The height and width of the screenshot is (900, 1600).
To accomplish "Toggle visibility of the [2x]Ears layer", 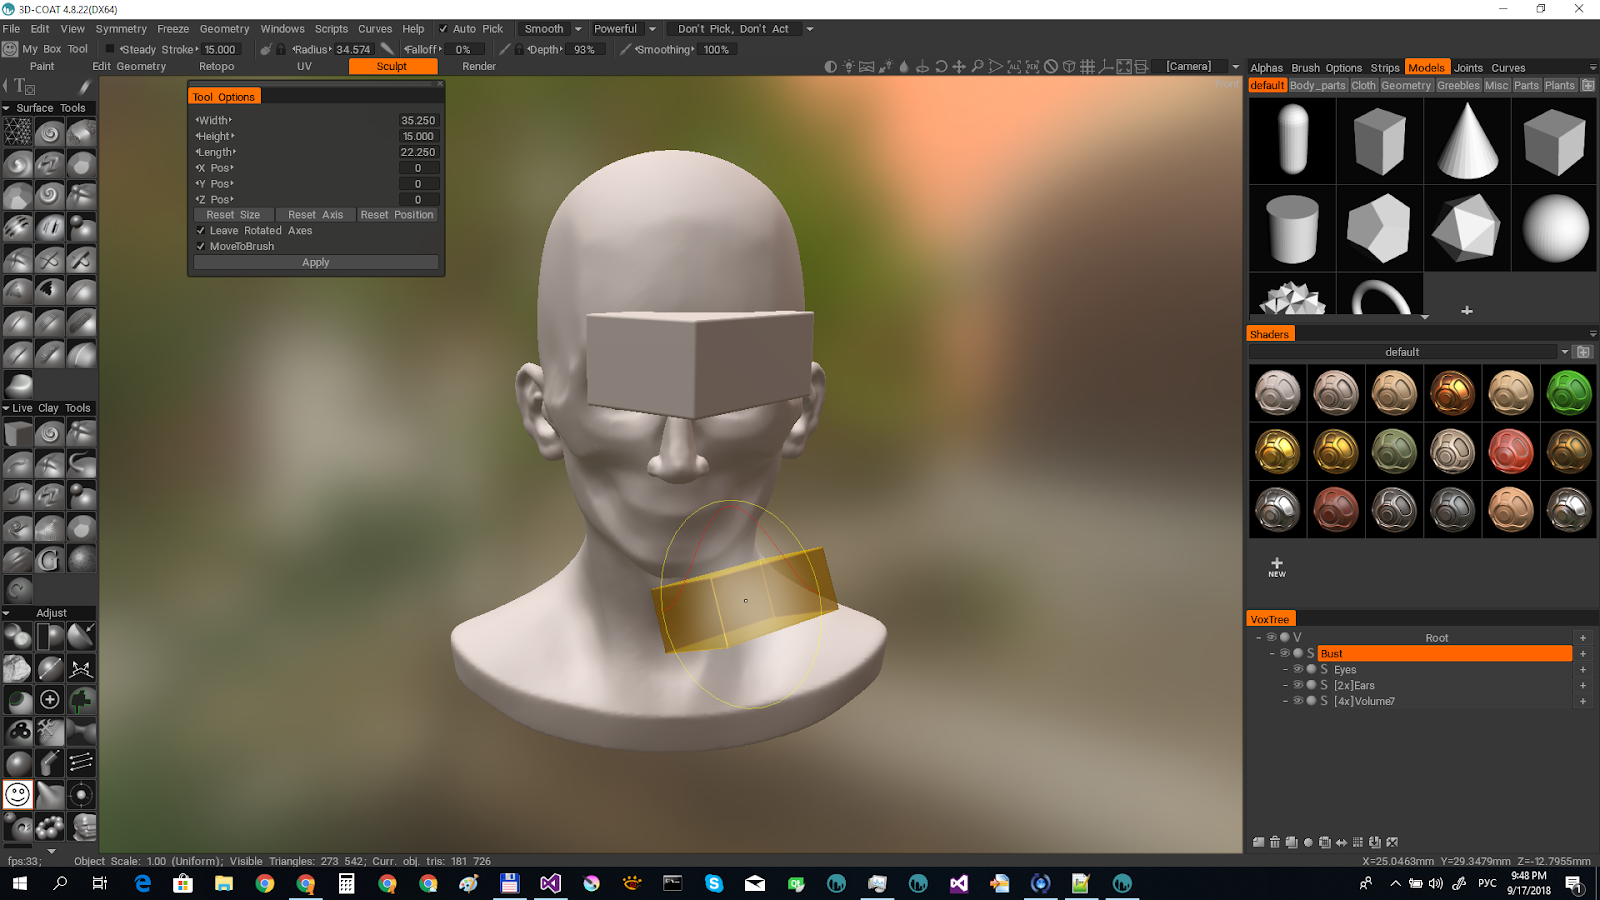I will pyautogui.click(x=1298, y=685).
